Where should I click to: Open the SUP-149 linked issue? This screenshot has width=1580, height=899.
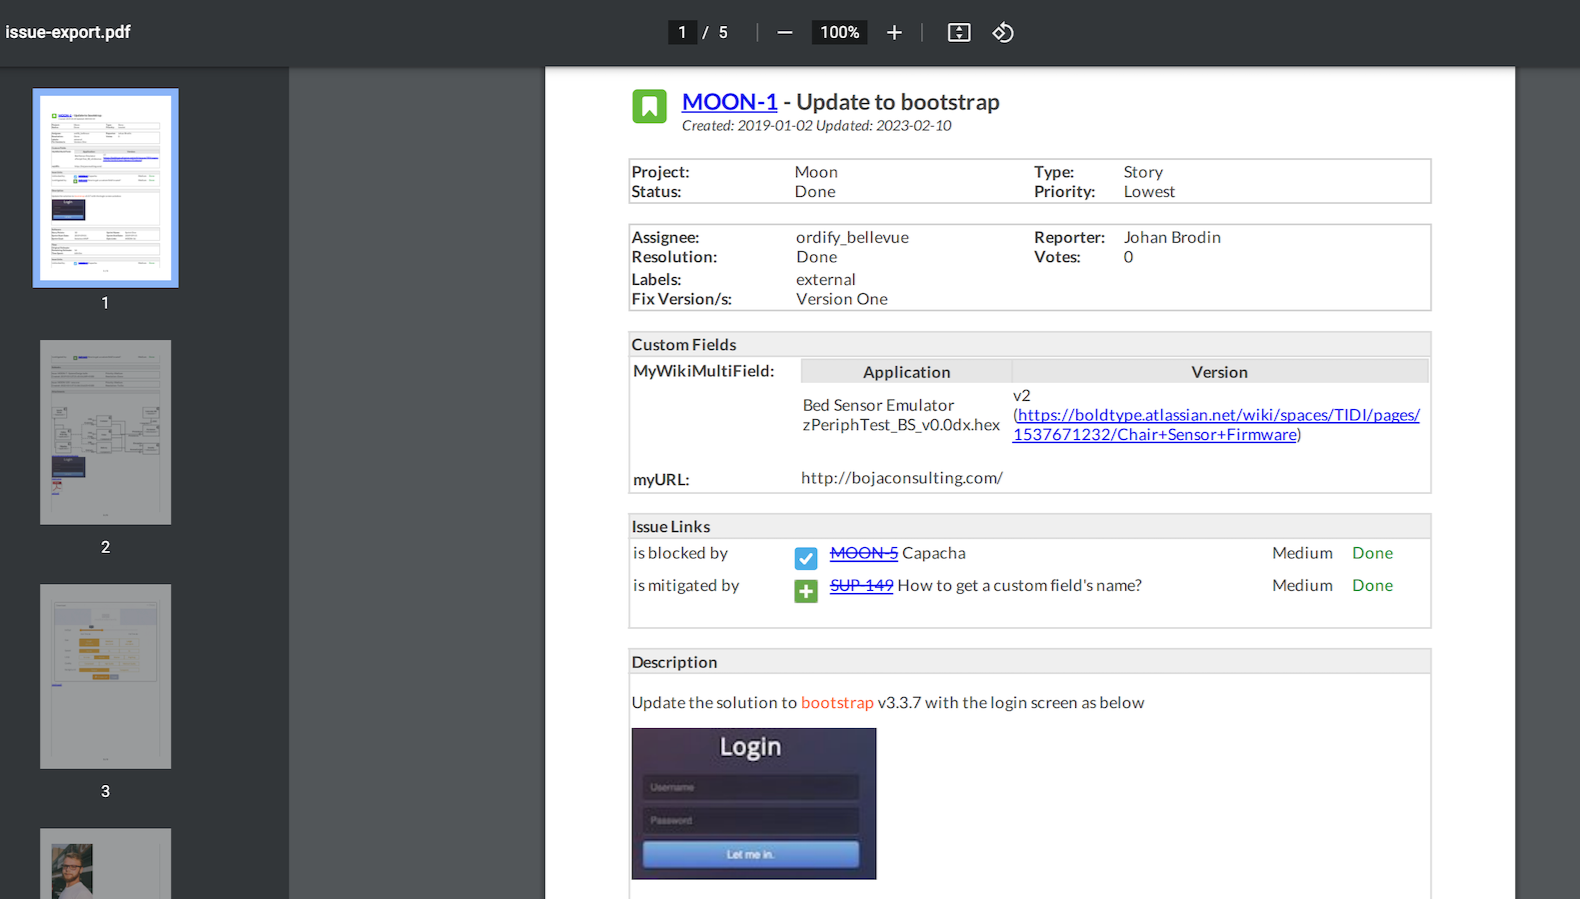coord(861,586)
